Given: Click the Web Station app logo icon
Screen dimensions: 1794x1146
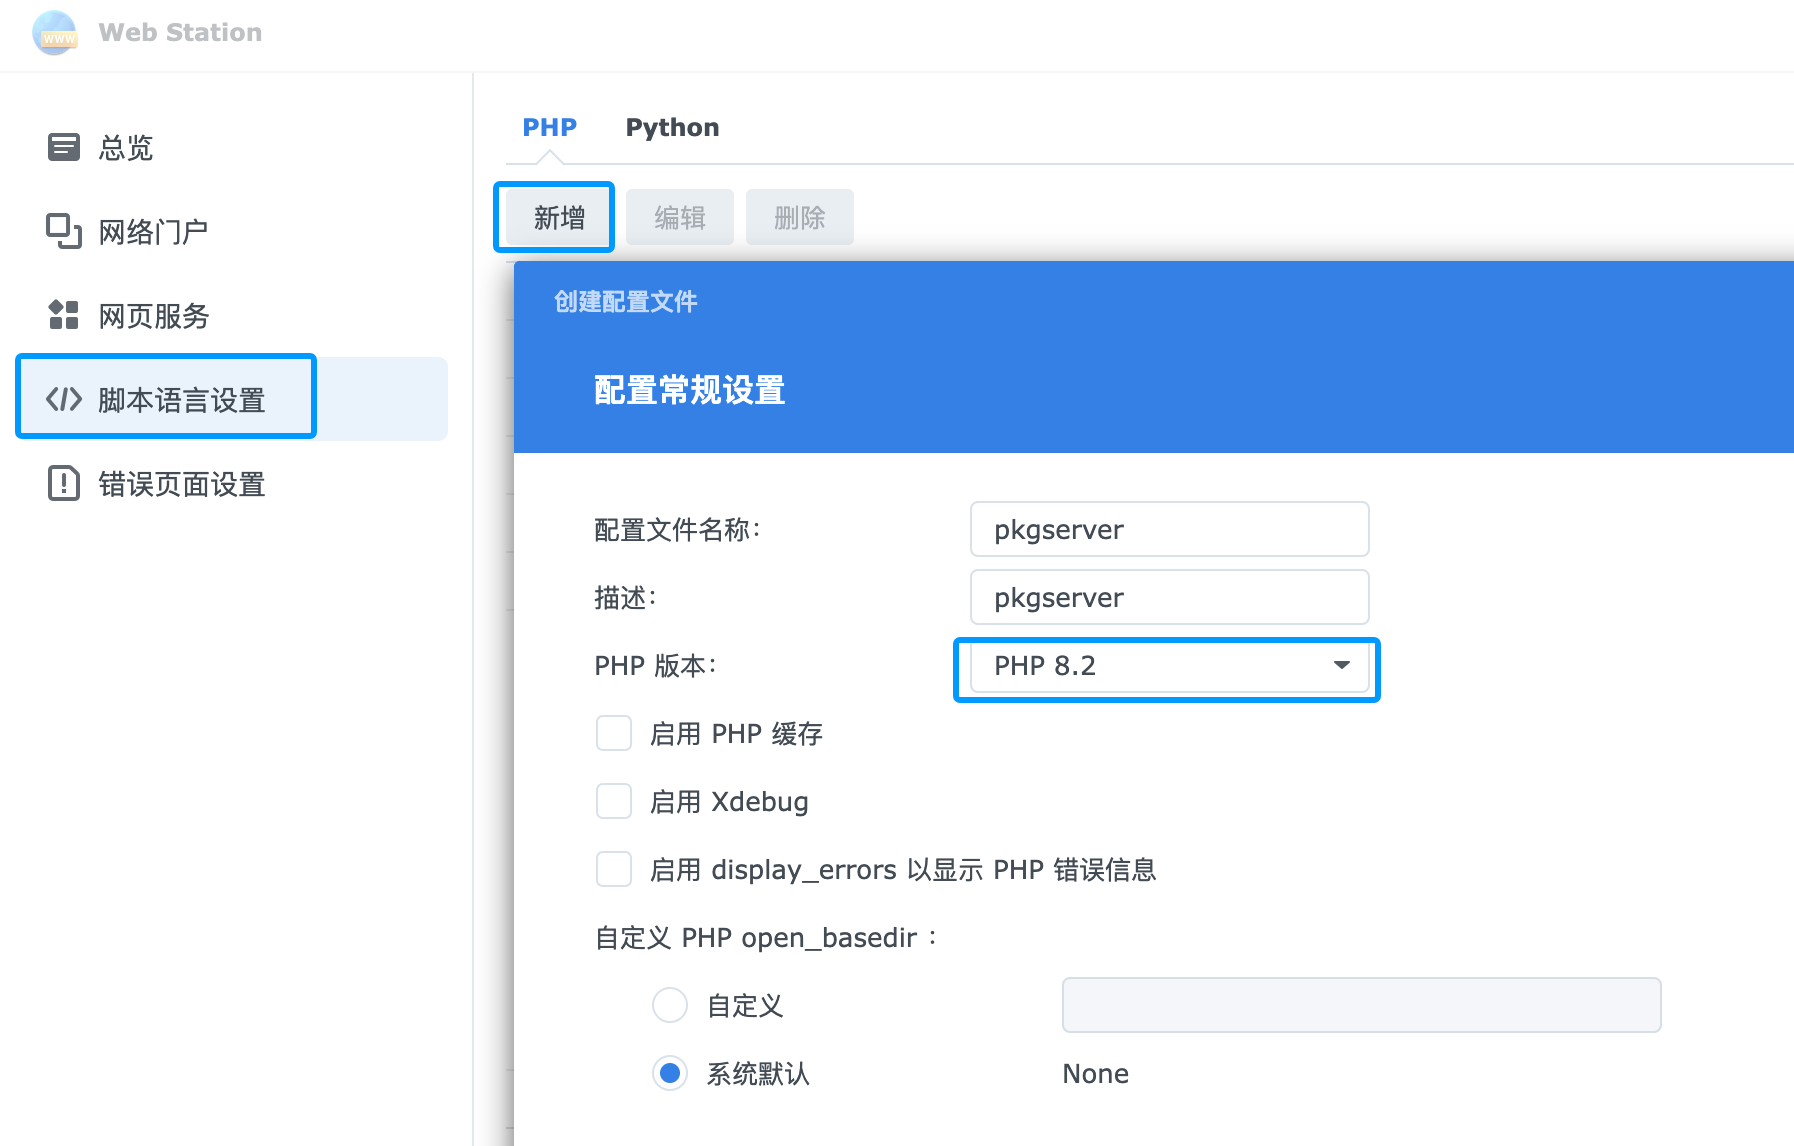Looking at the screenshot, I should [x=54, y=33].
